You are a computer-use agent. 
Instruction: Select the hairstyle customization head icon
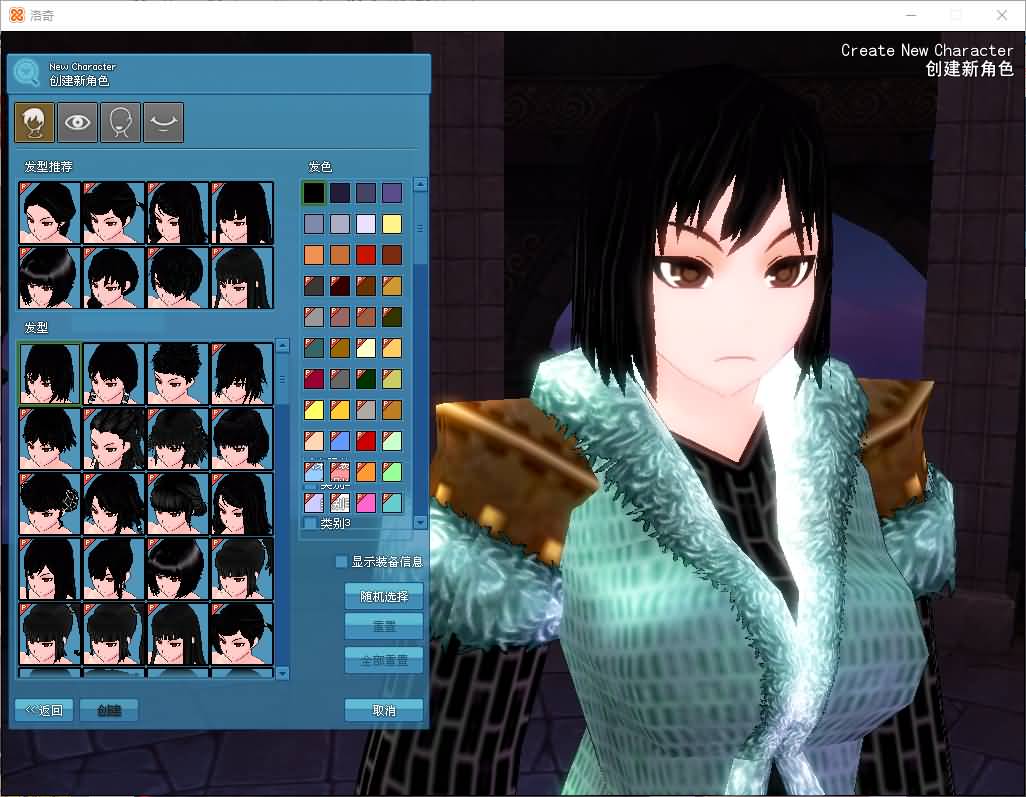(33, 122)
